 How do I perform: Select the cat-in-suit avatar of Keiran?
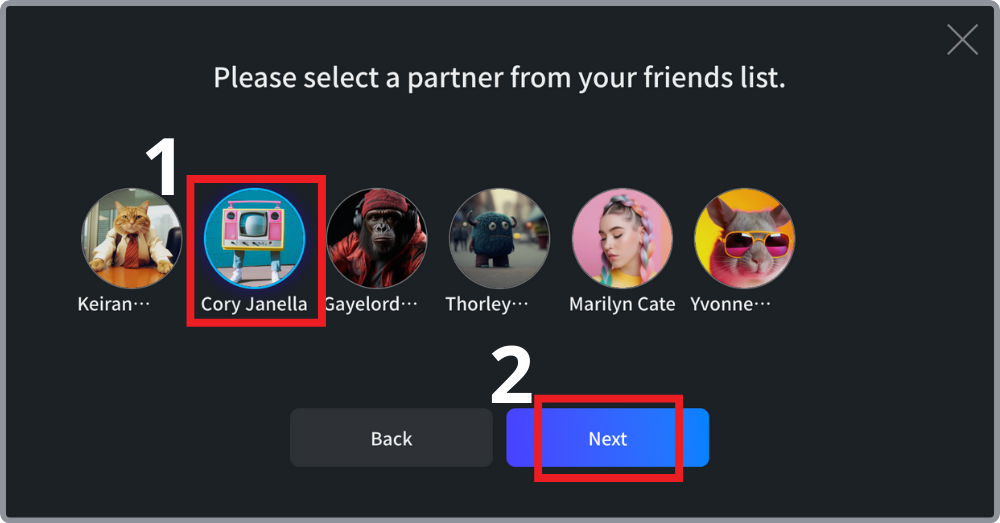(131, 239)
